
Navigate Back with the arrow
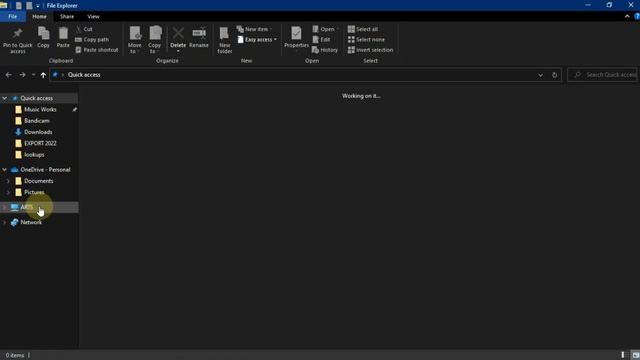(x=9, y=75)
